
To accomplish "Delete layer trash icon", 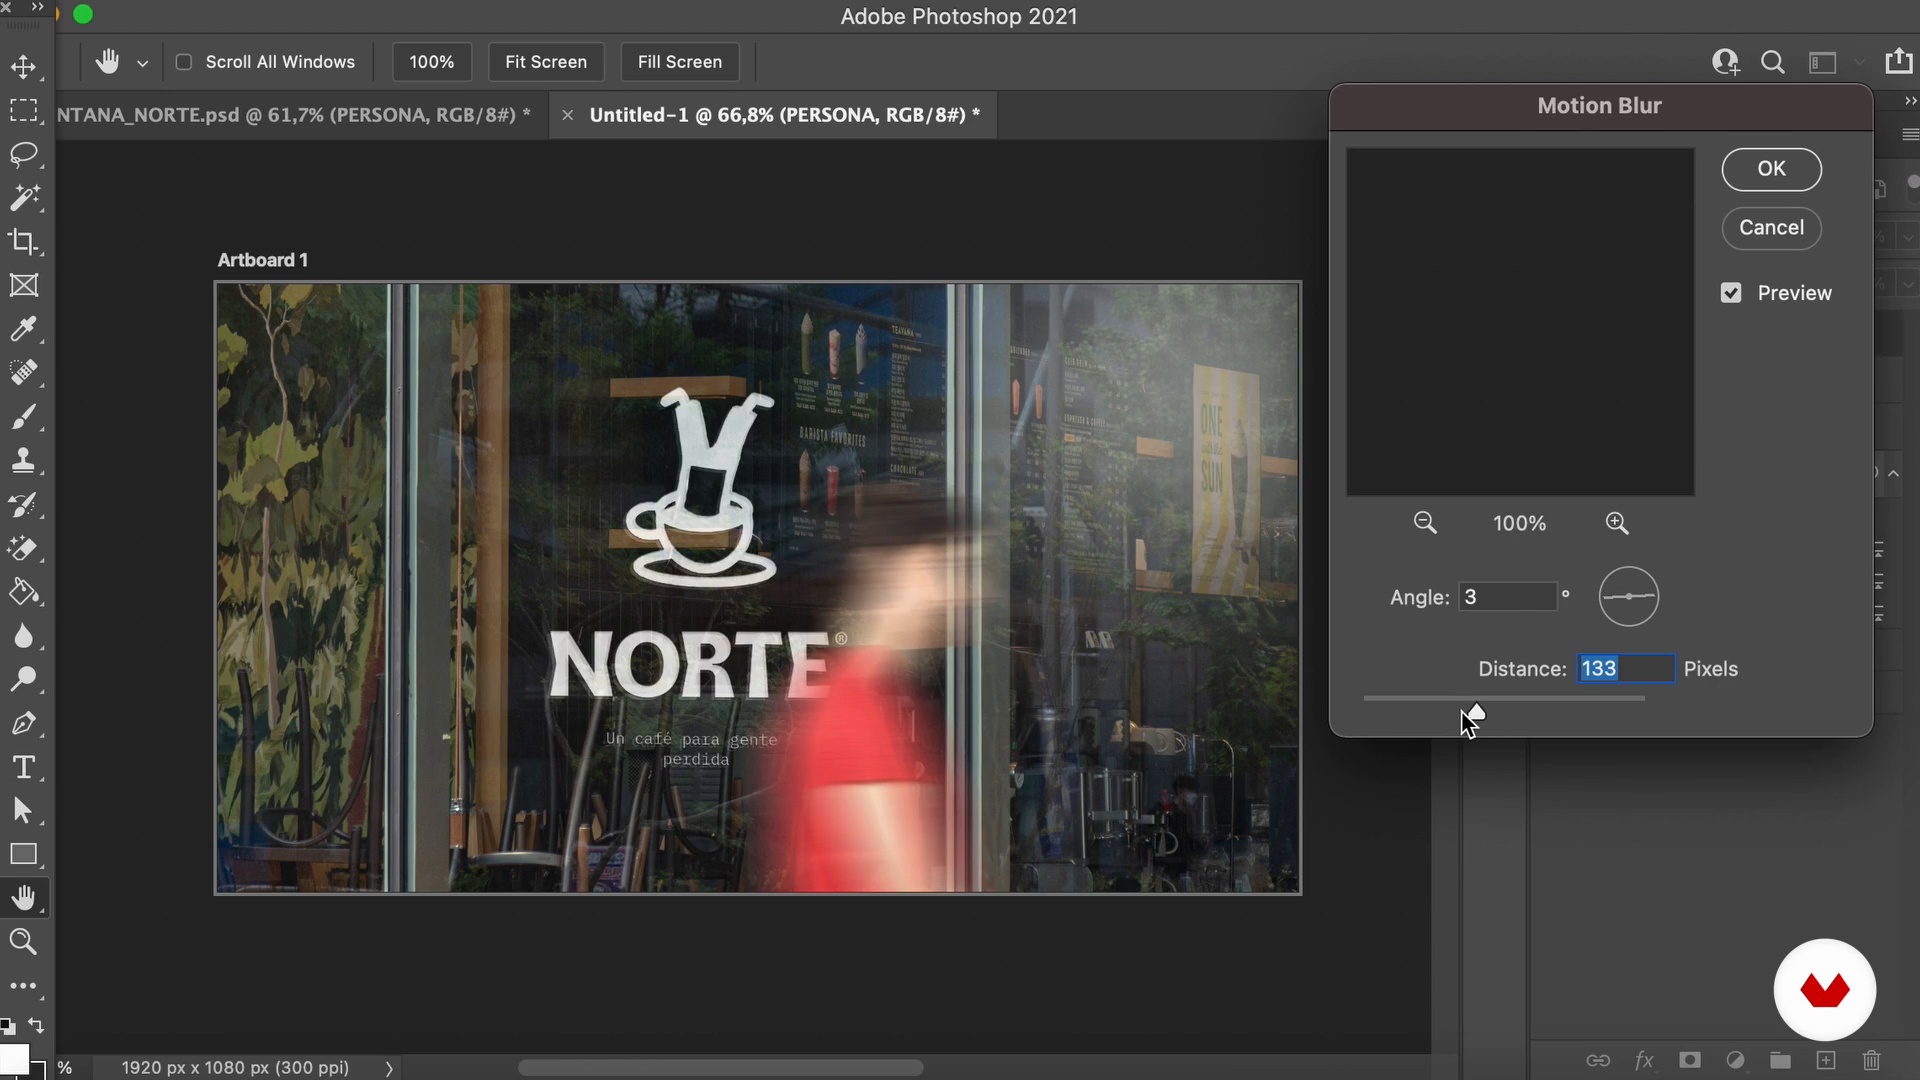I will tap(1872, 1060).
